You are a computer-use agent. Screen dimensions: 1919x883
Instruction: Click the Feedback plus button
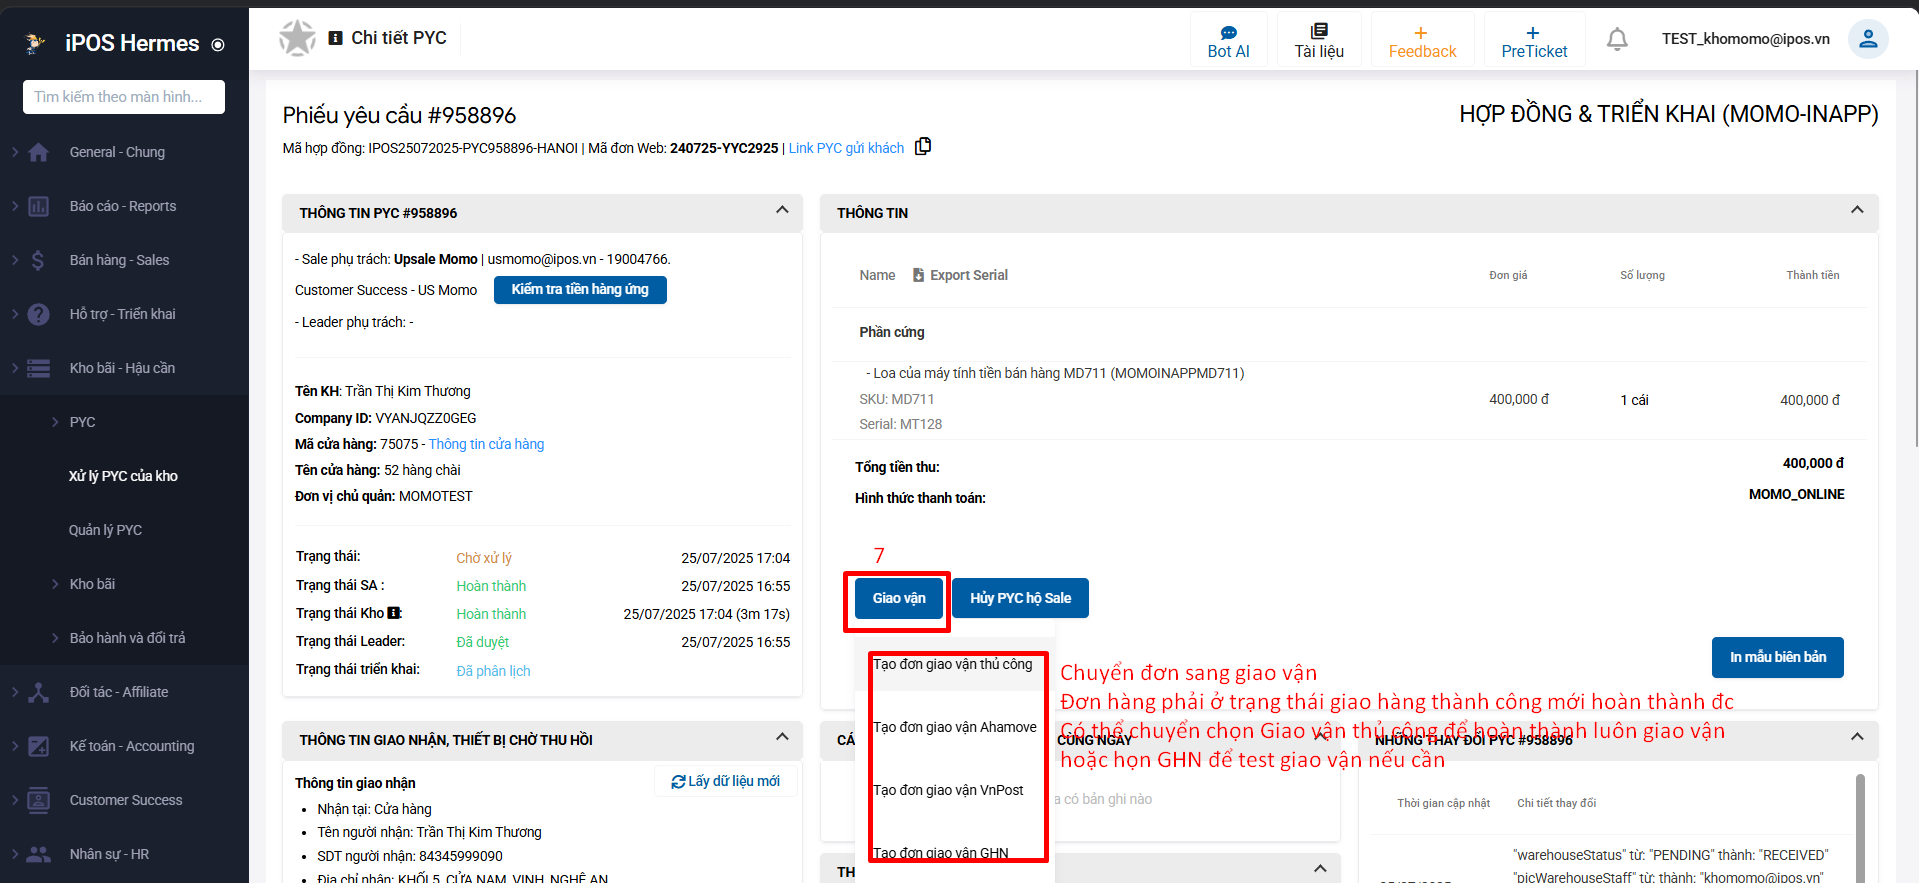tap(1421, 41)
